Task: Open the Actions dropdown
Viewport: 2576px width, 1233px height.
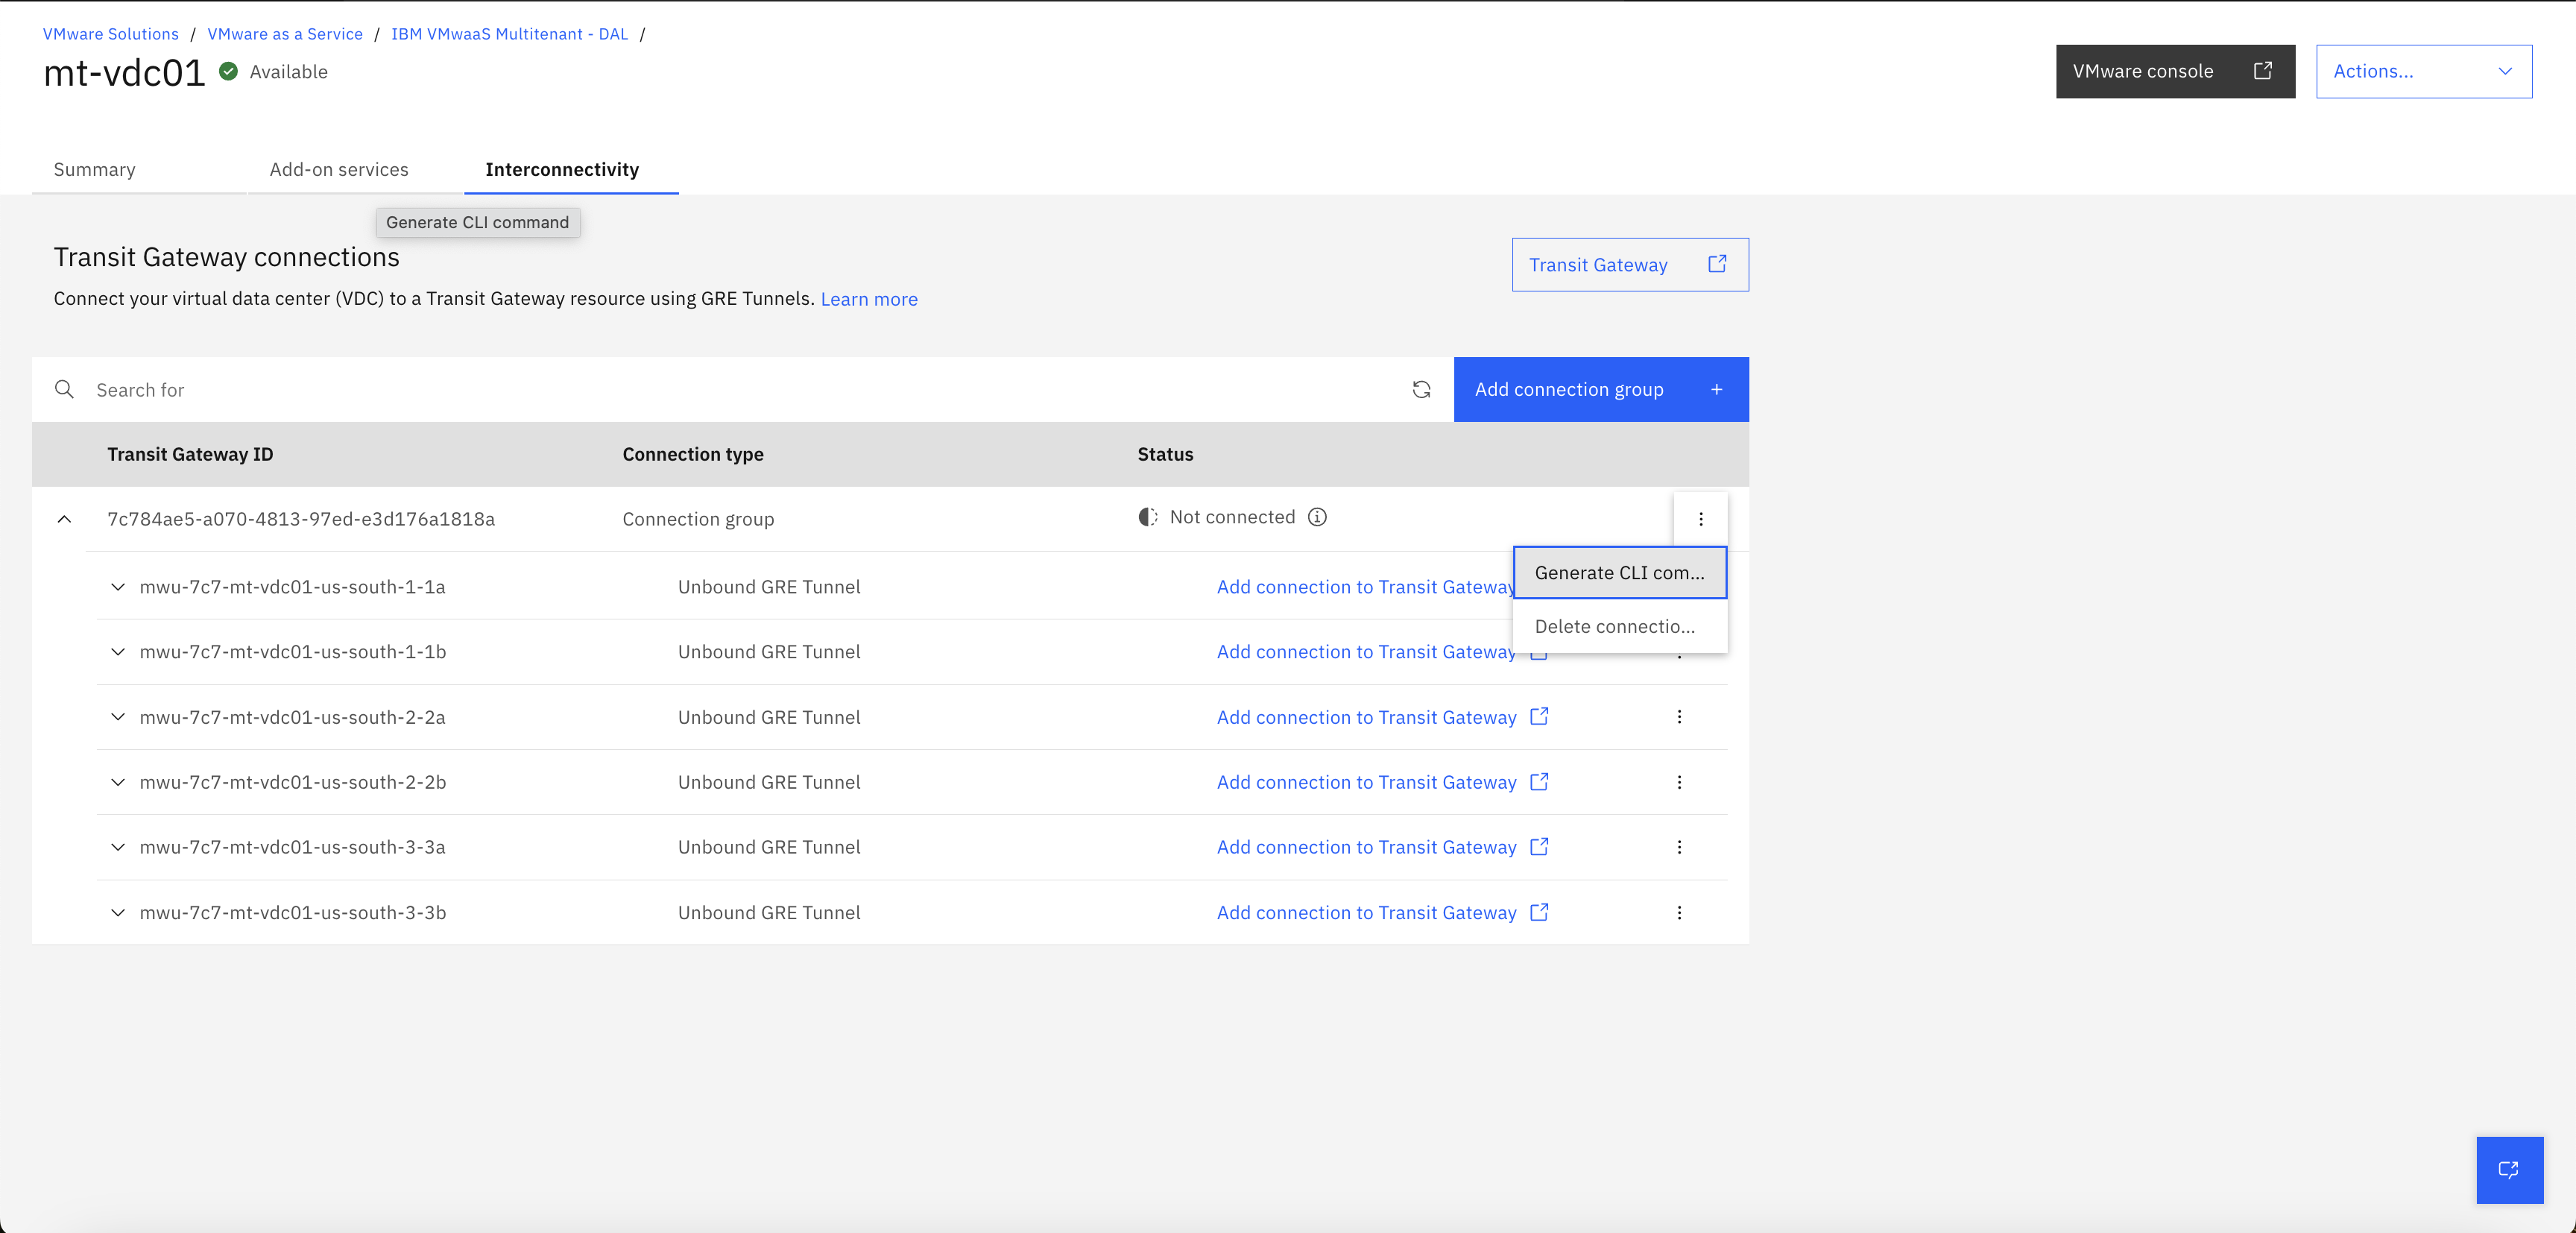Action: [x=2423, y=71]
